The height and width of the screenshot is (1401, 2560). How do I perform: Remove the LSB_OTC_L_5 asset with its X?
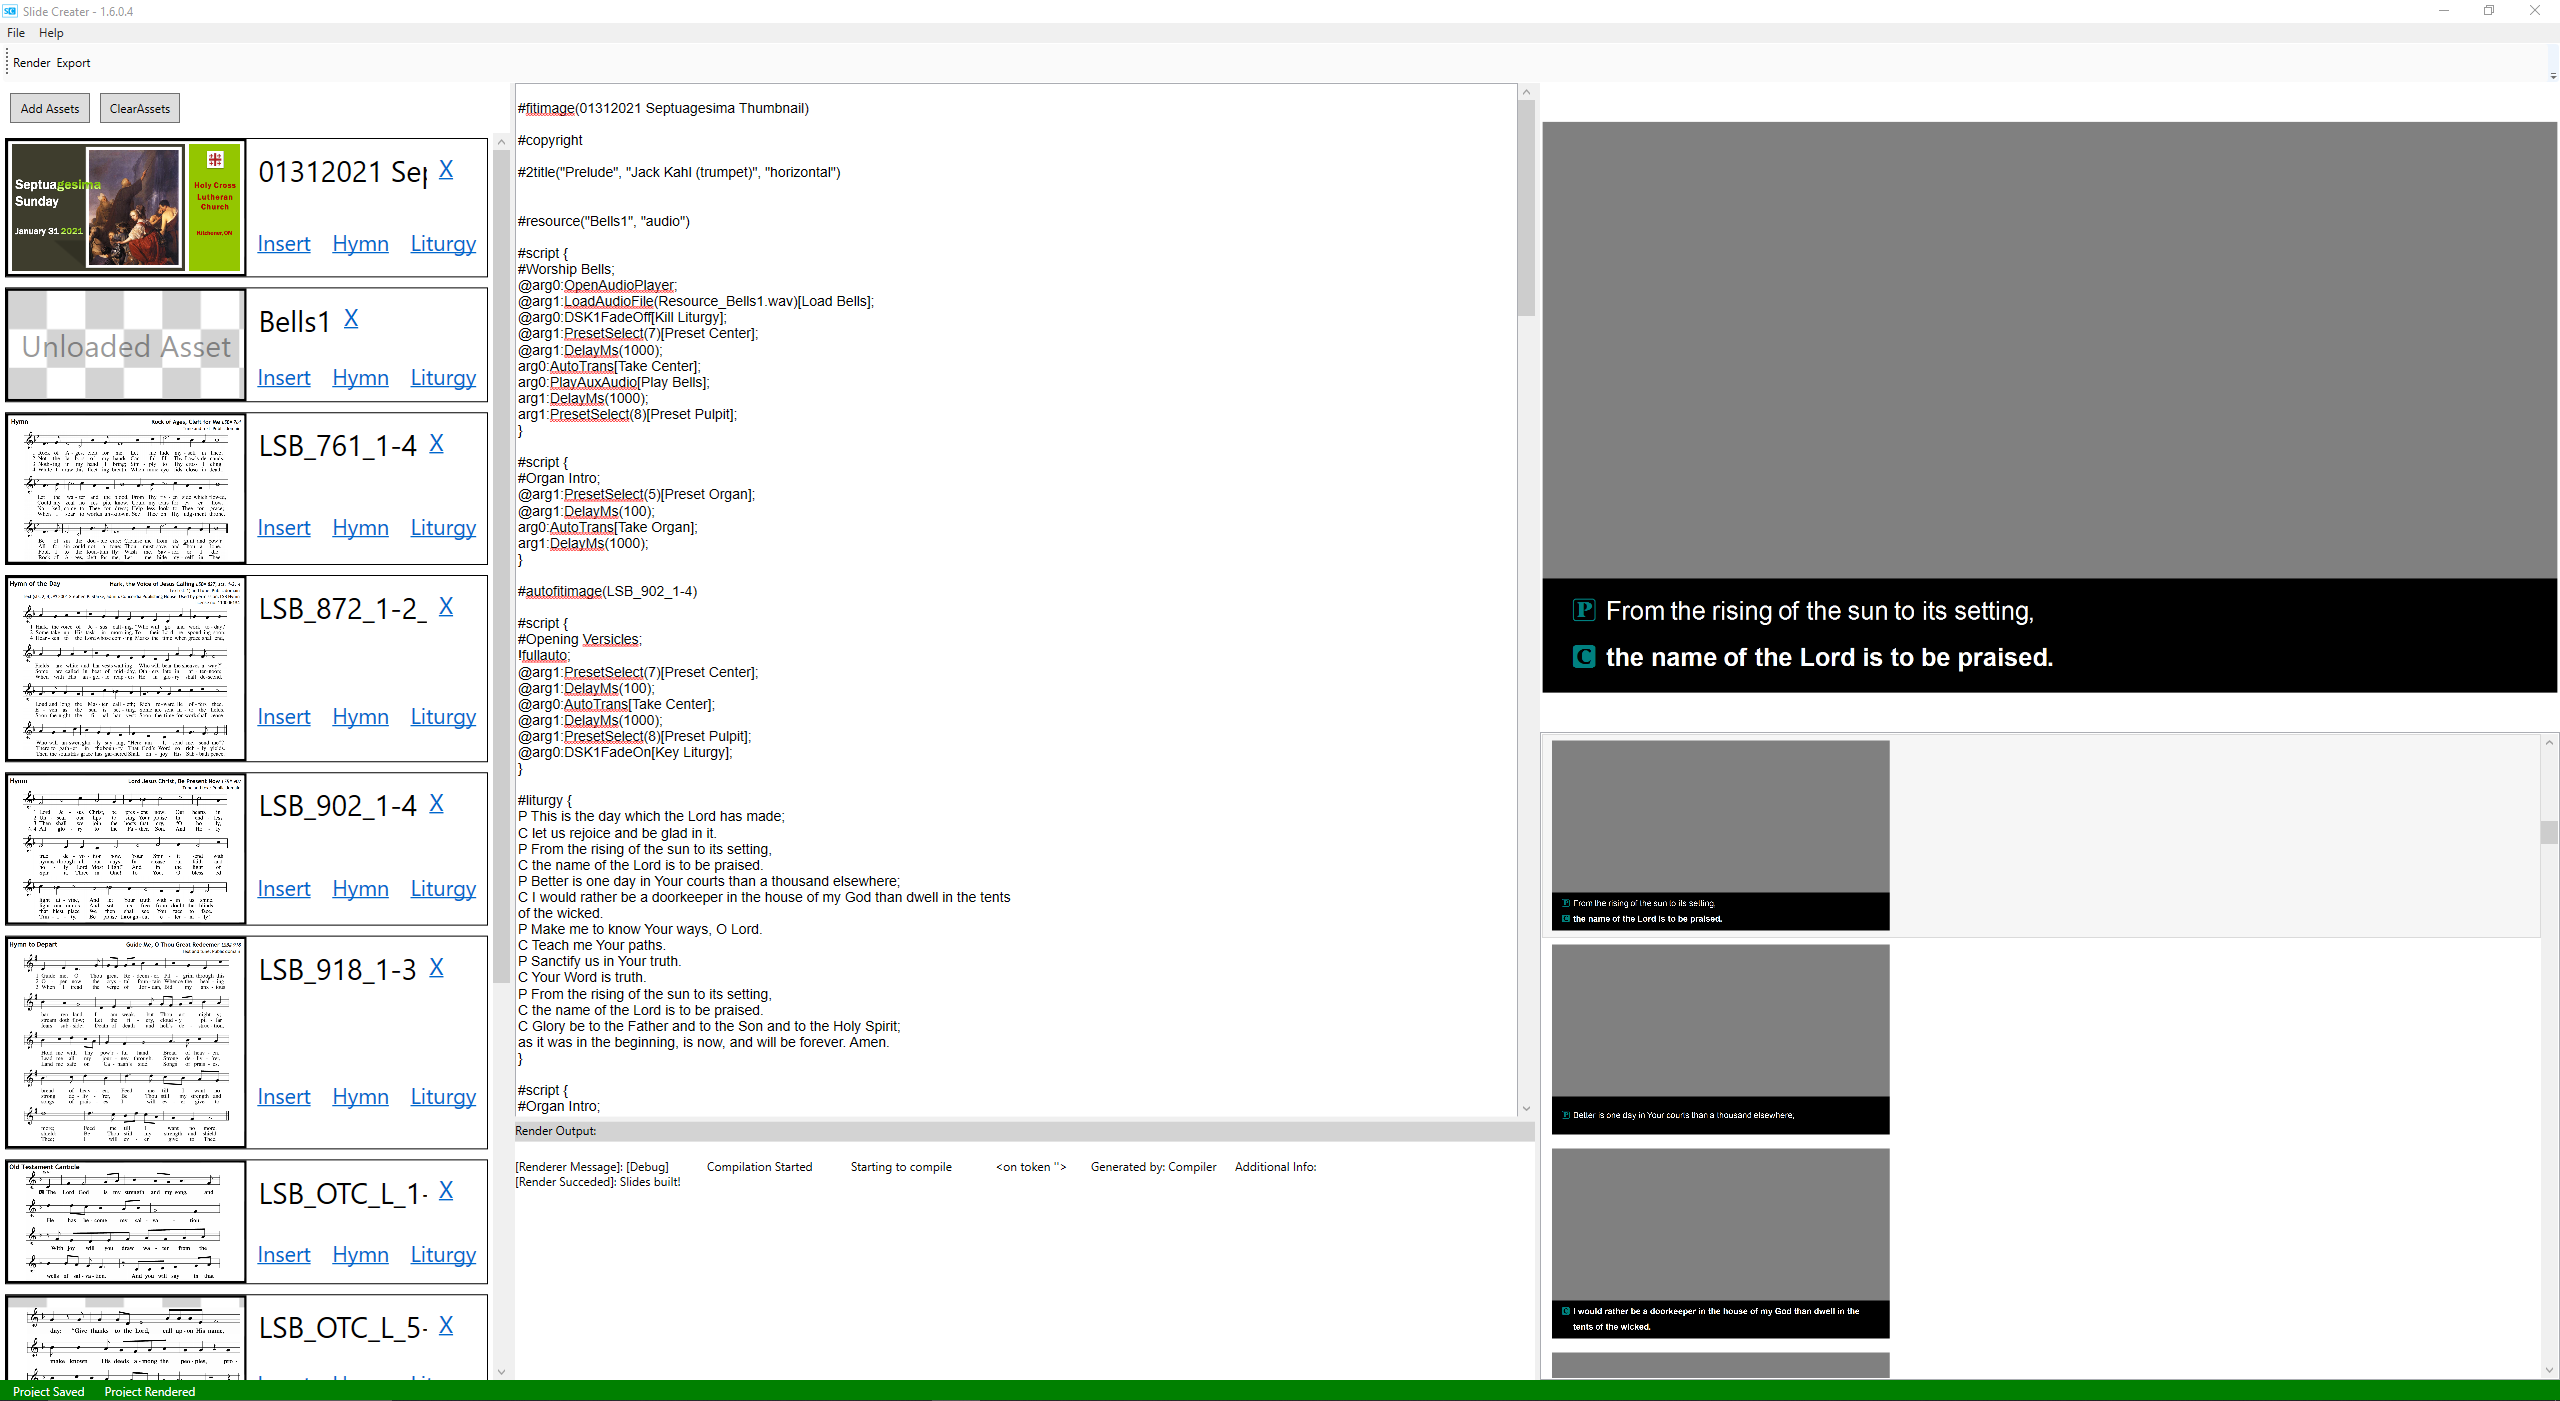click(446, 1325)
